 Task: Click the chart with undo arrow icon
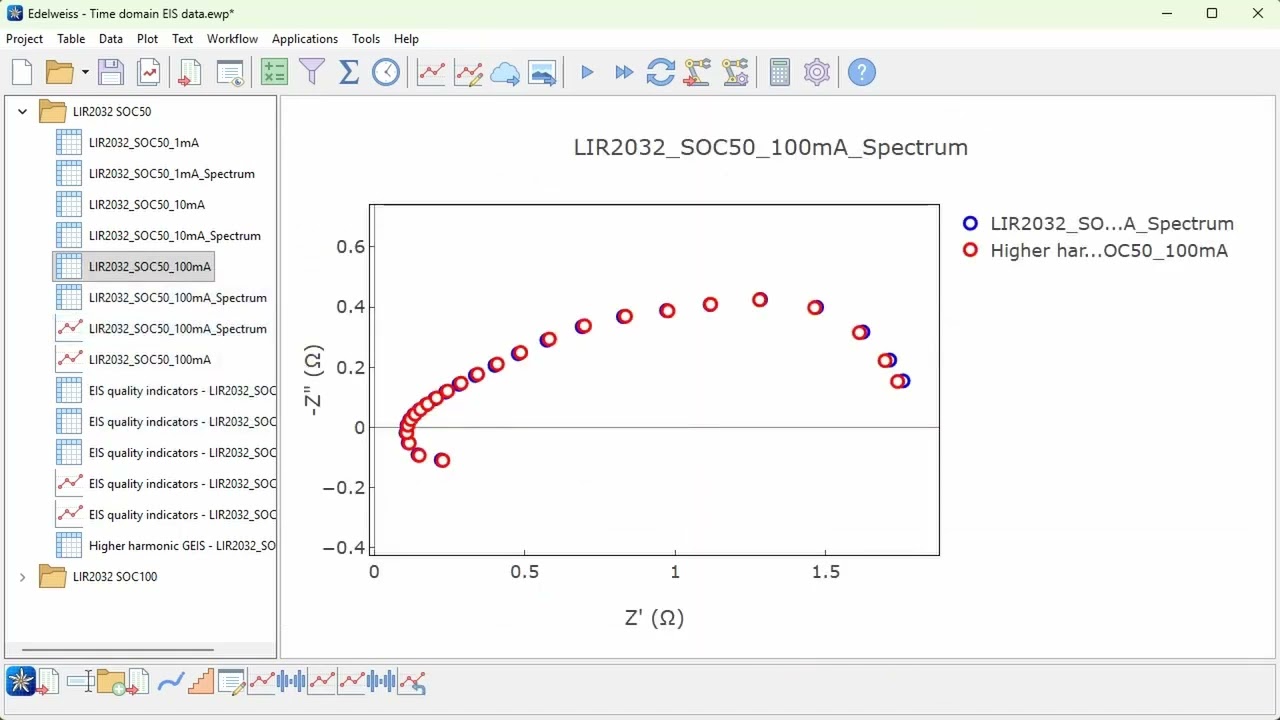[412, 682]
